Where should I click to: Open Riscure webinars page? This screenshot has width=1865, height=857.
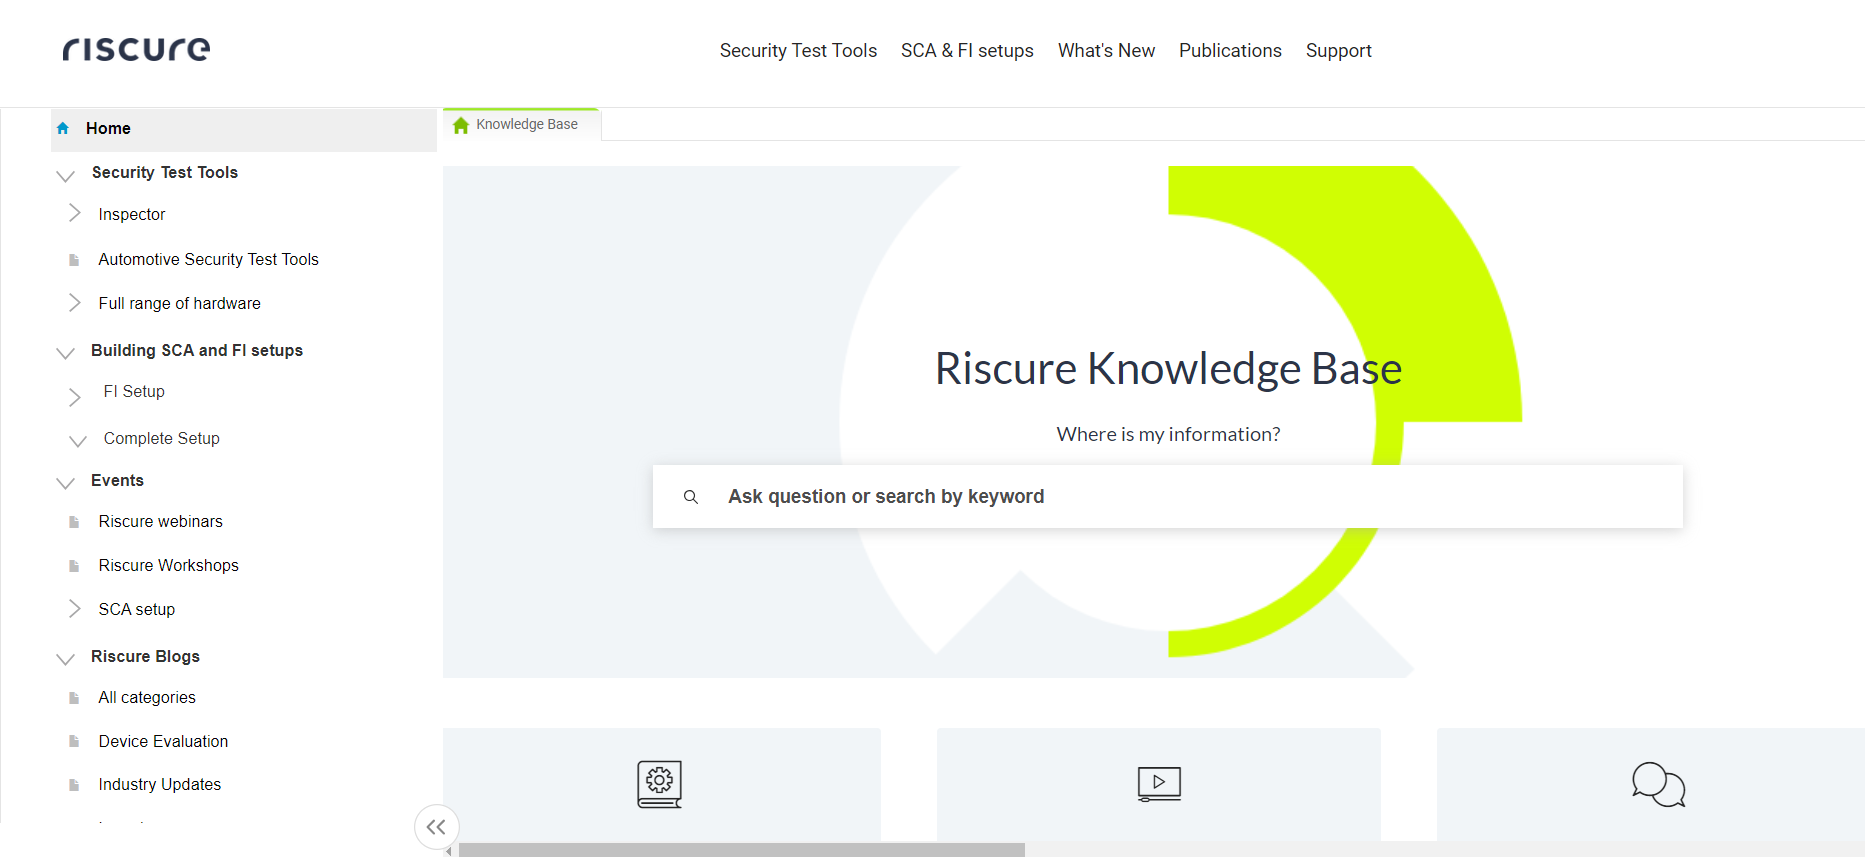161,522
